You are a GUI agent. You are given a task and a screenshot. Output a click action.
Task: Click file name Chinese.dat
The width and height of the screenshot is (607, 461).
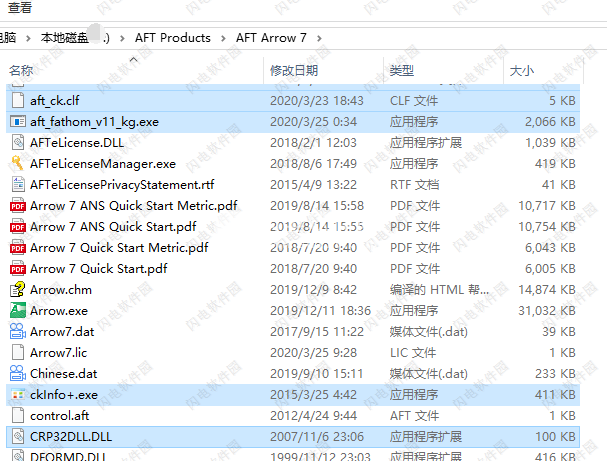(x=63, y=374)
